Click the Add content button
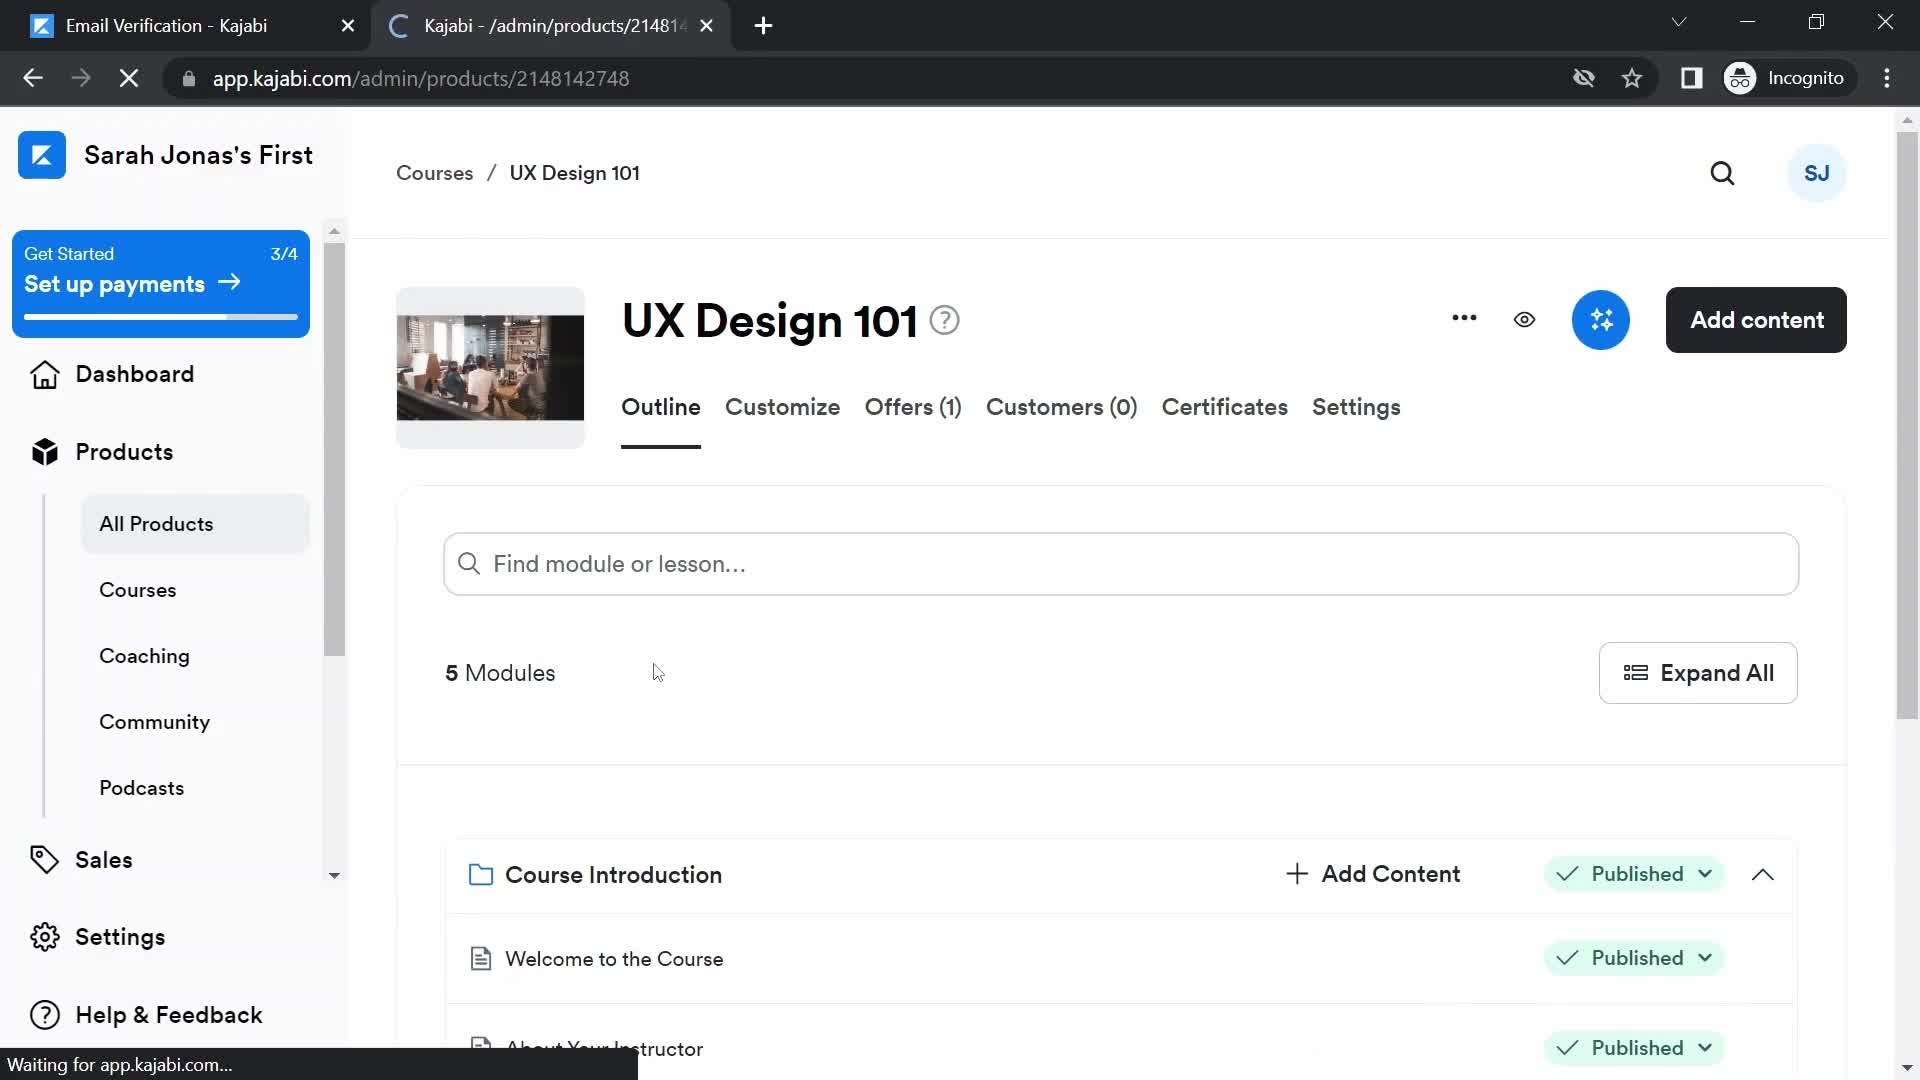This screenshot has width=1920, height=1080. (1756, 320)
